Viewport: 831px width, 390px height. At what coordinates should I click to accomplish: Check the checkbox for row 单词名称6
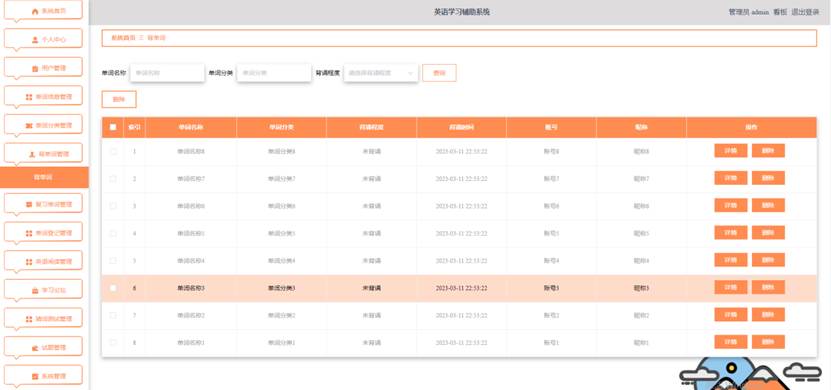pos(113,206)
